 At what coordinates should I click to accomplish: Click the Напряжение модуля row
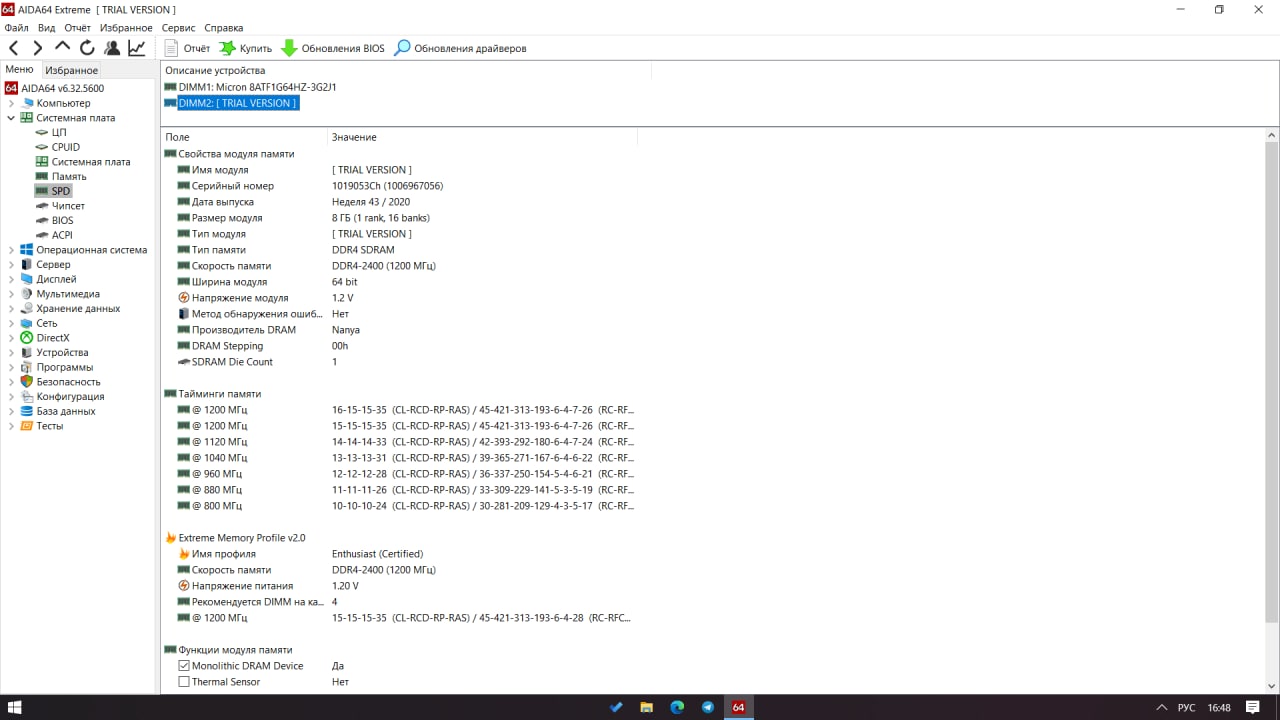pos(400,298)
